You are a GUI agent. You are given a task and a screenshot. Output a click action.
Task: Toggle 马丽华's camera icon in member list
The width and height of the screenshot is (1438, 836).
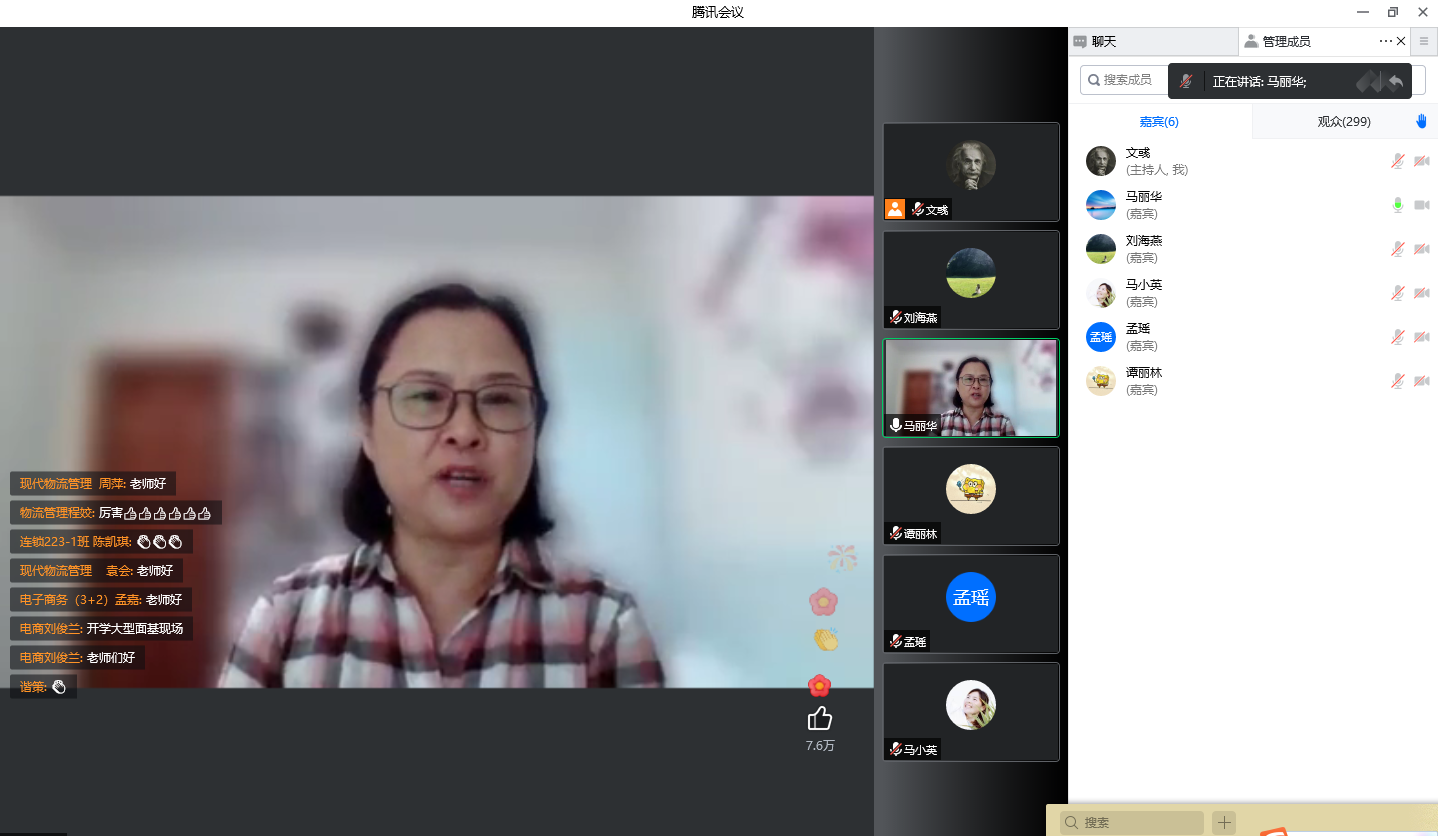click(x=1421, y=205)
